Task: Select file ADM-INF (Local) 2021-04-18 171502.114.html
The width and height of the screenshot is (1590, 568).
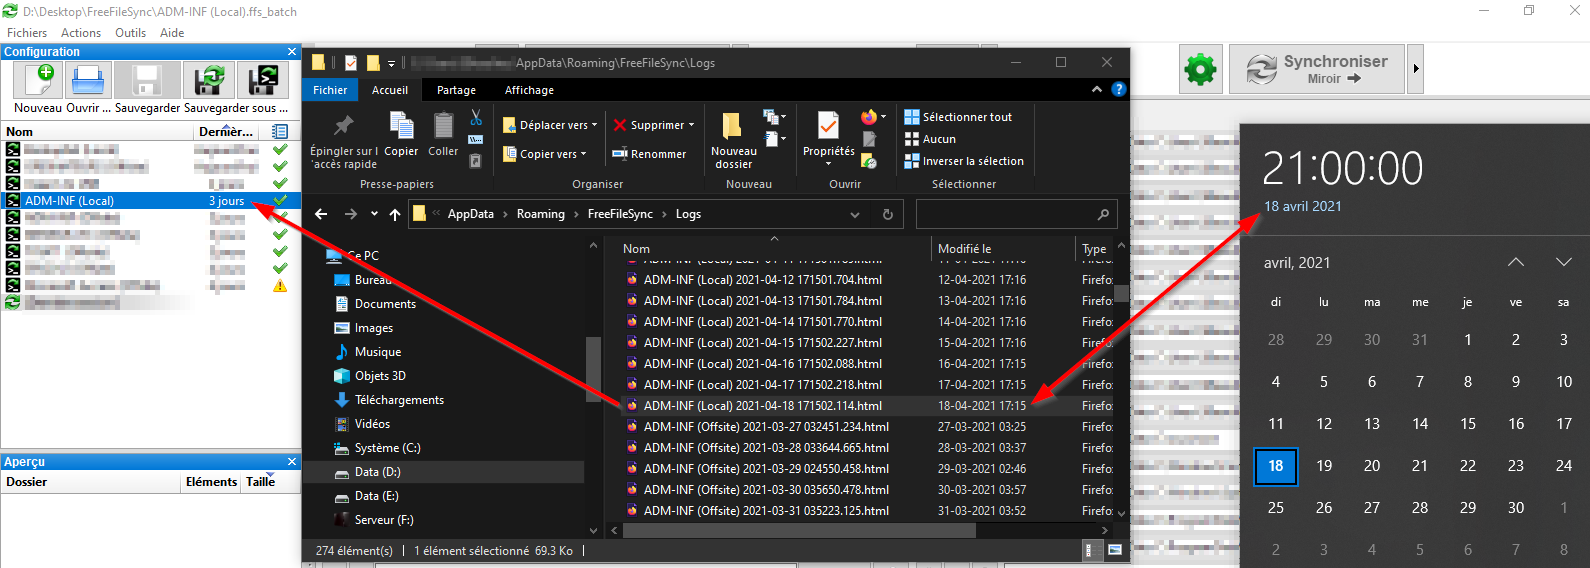Action: pyautogui.click(x=762, y=406)
